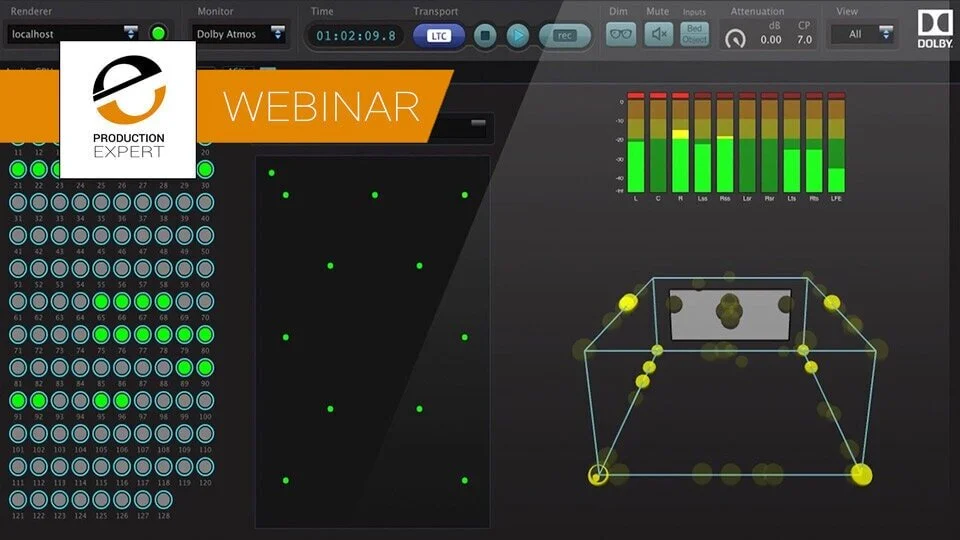The image size is (960, 540).
Task: Select active input 68 indicator
Action: click(163, 301)
